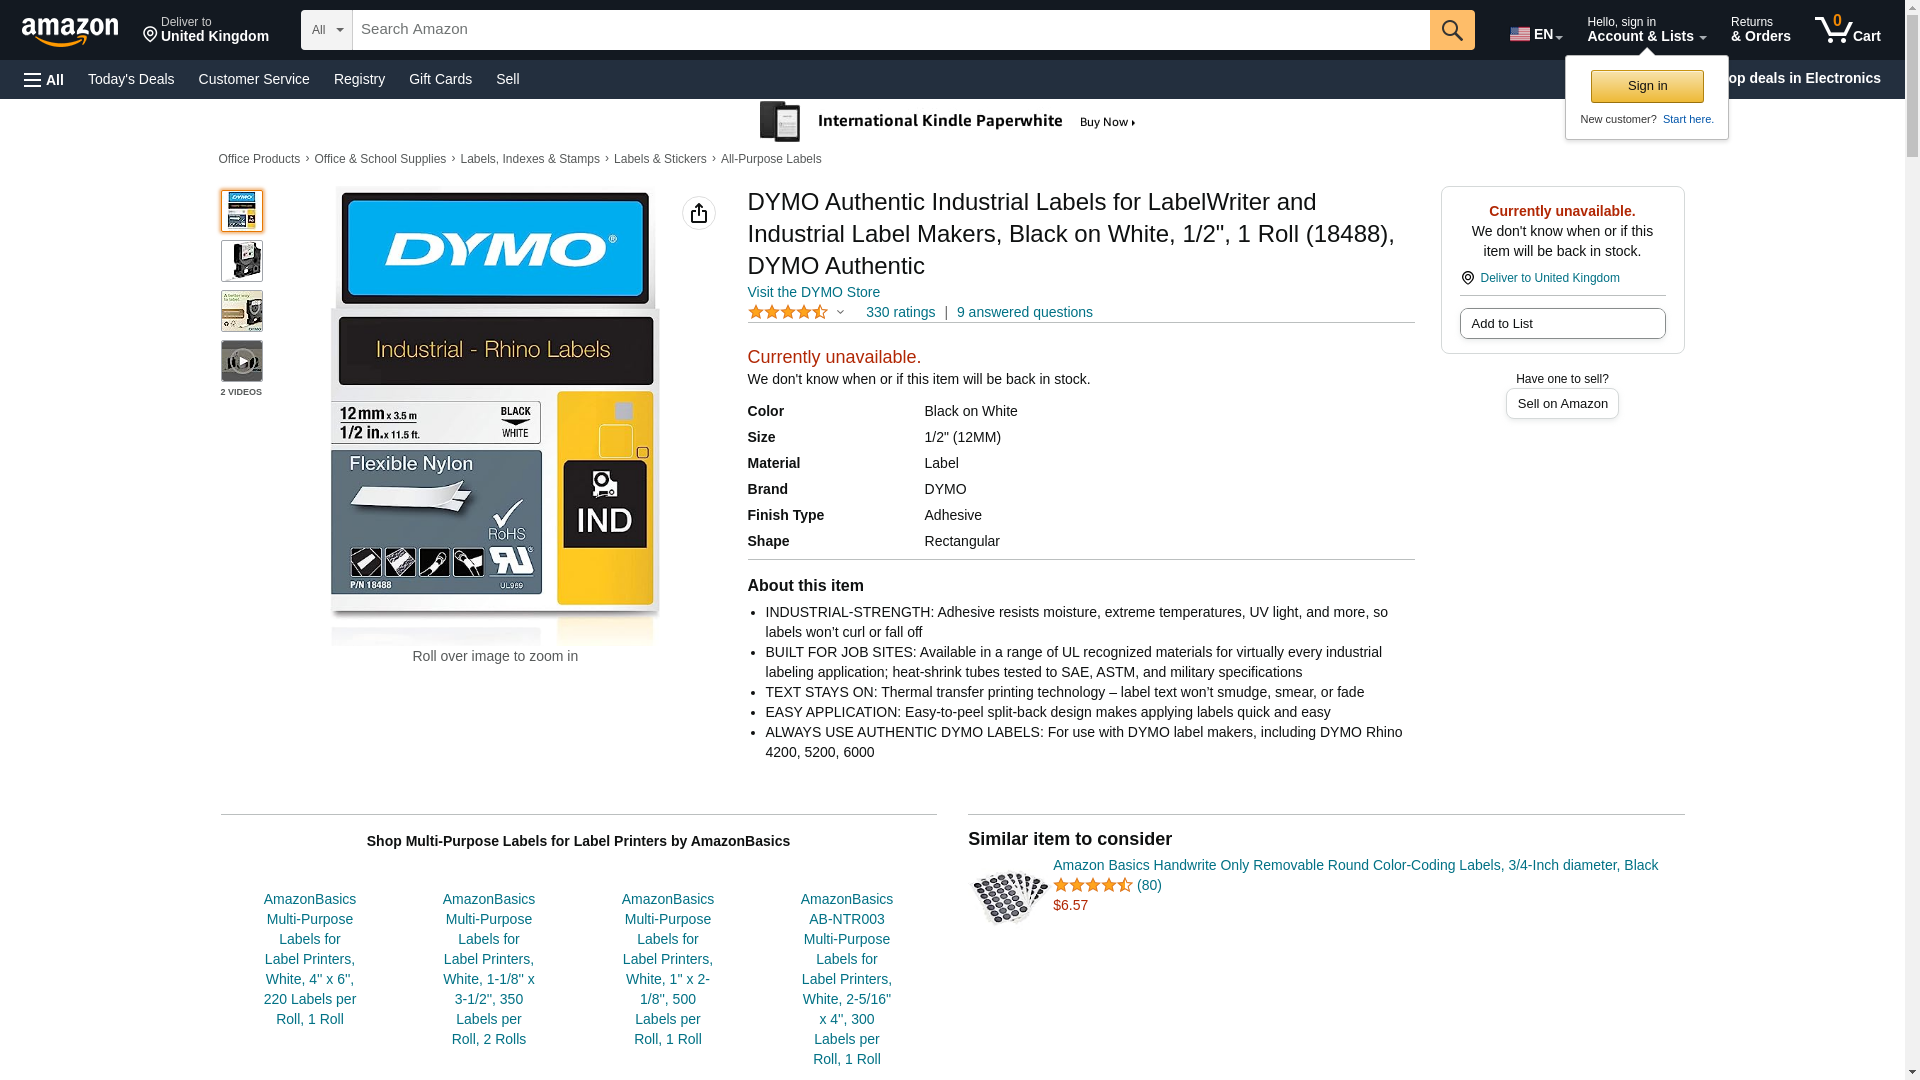Focus the Search Amazon input field
The image size is (1920, 1080).
[890, 30]
